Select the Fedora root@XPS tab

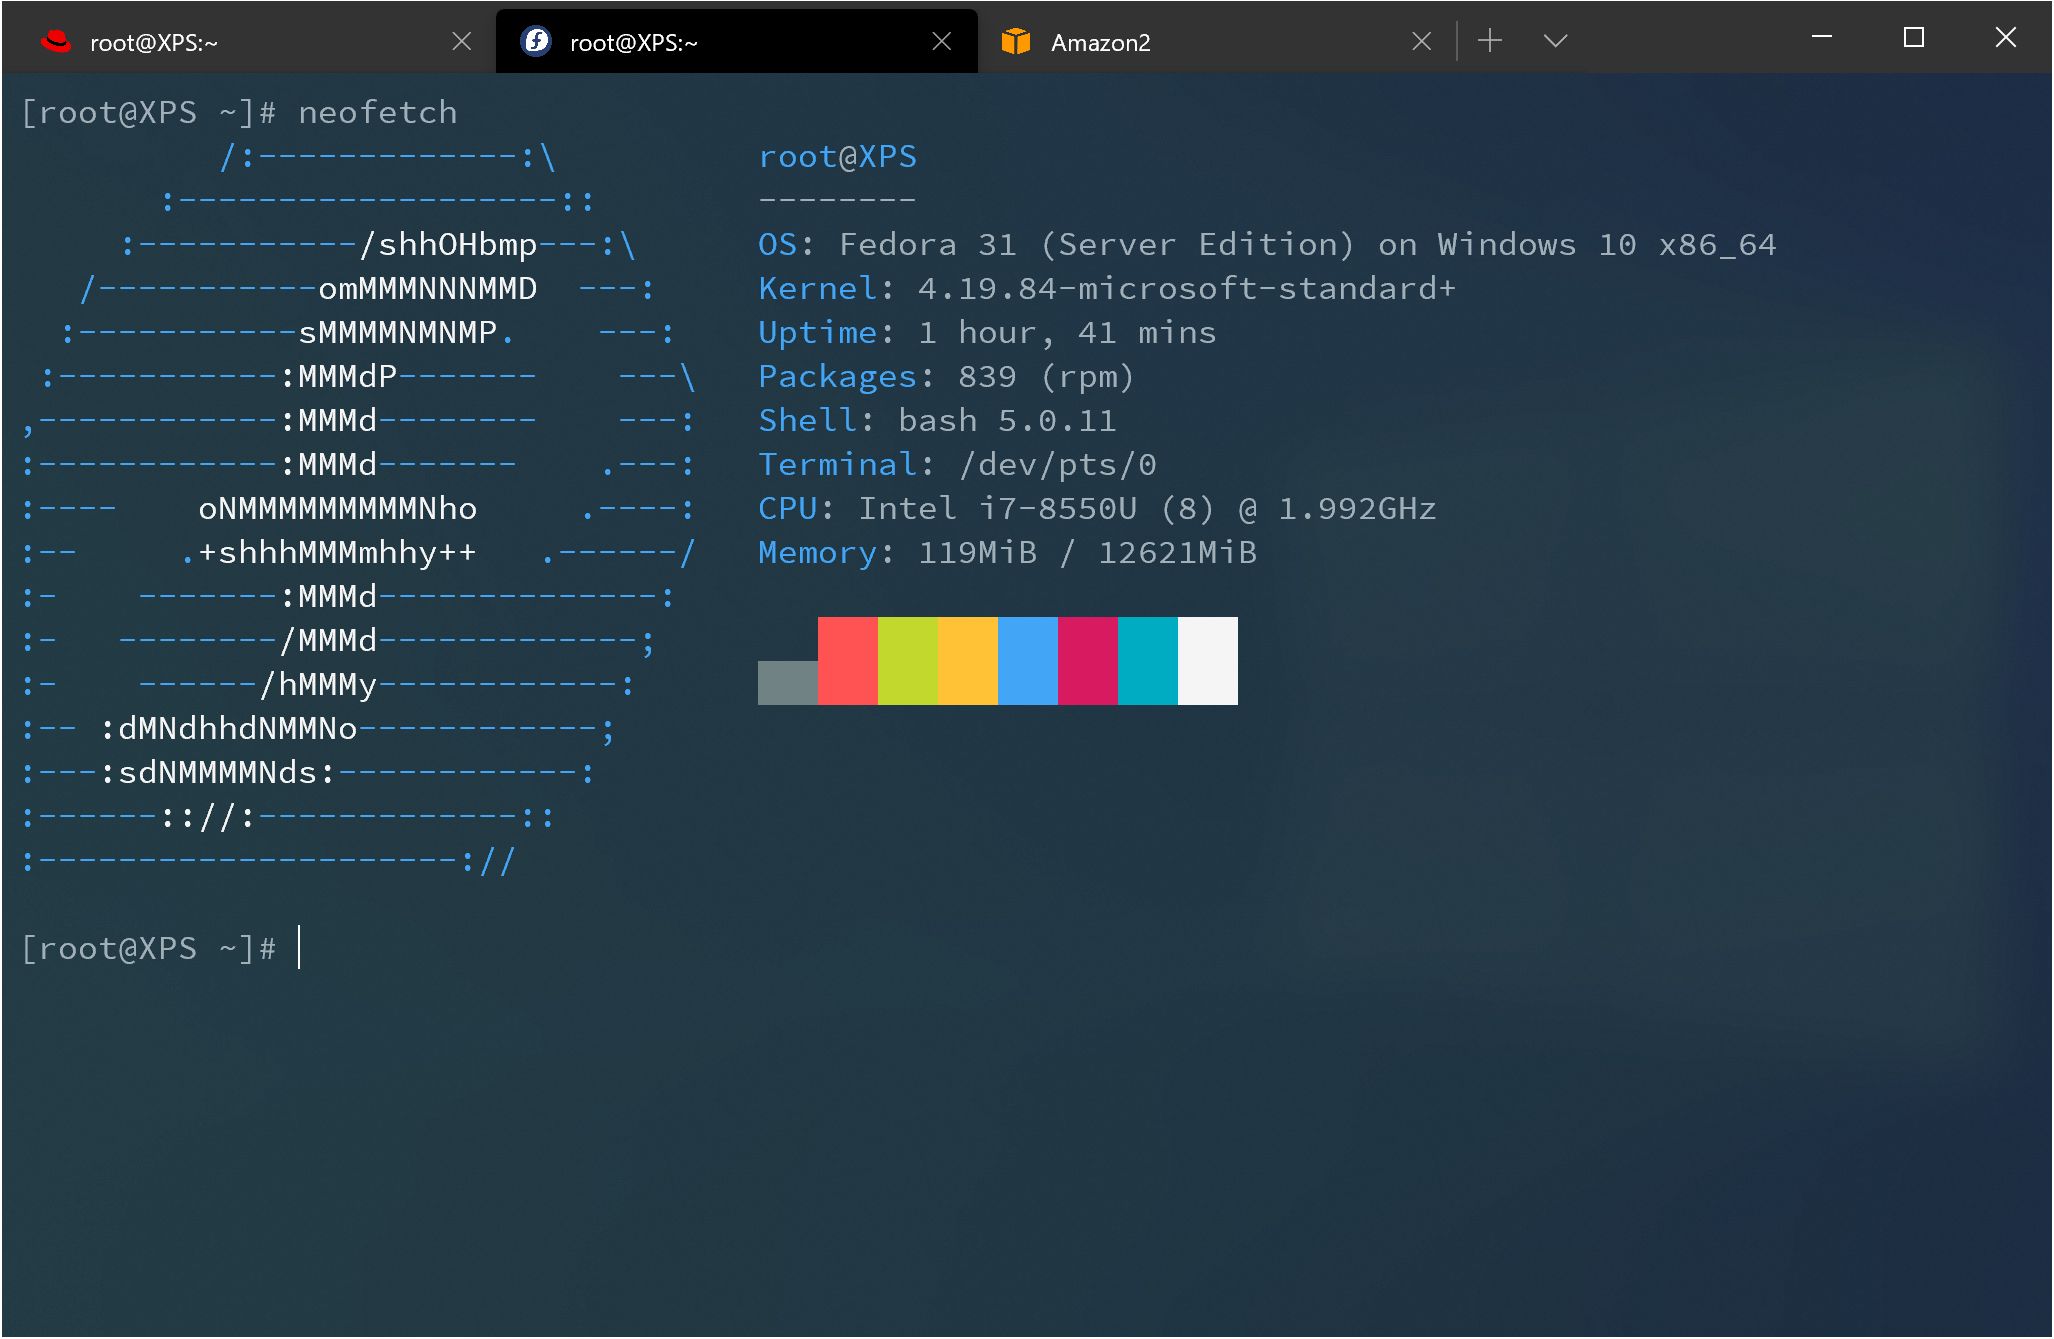736,41
